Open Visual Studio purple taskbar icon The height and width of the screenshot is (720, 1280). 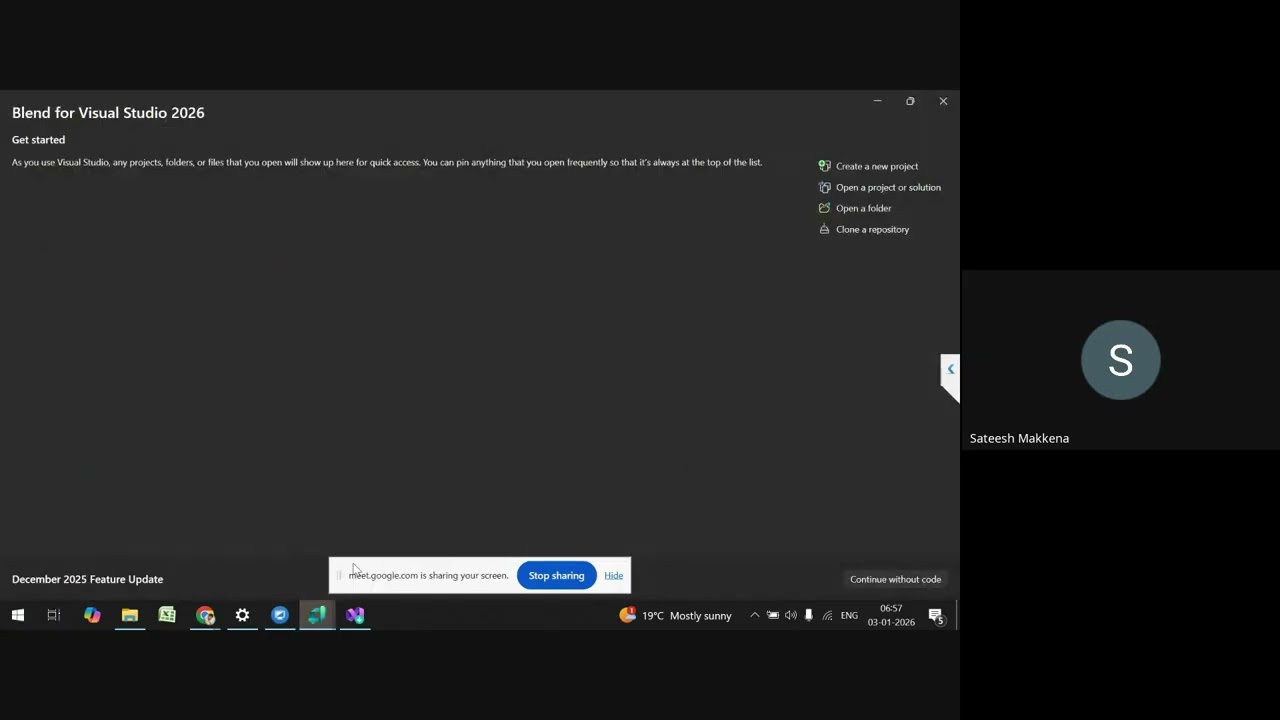(x=355, y=615)
